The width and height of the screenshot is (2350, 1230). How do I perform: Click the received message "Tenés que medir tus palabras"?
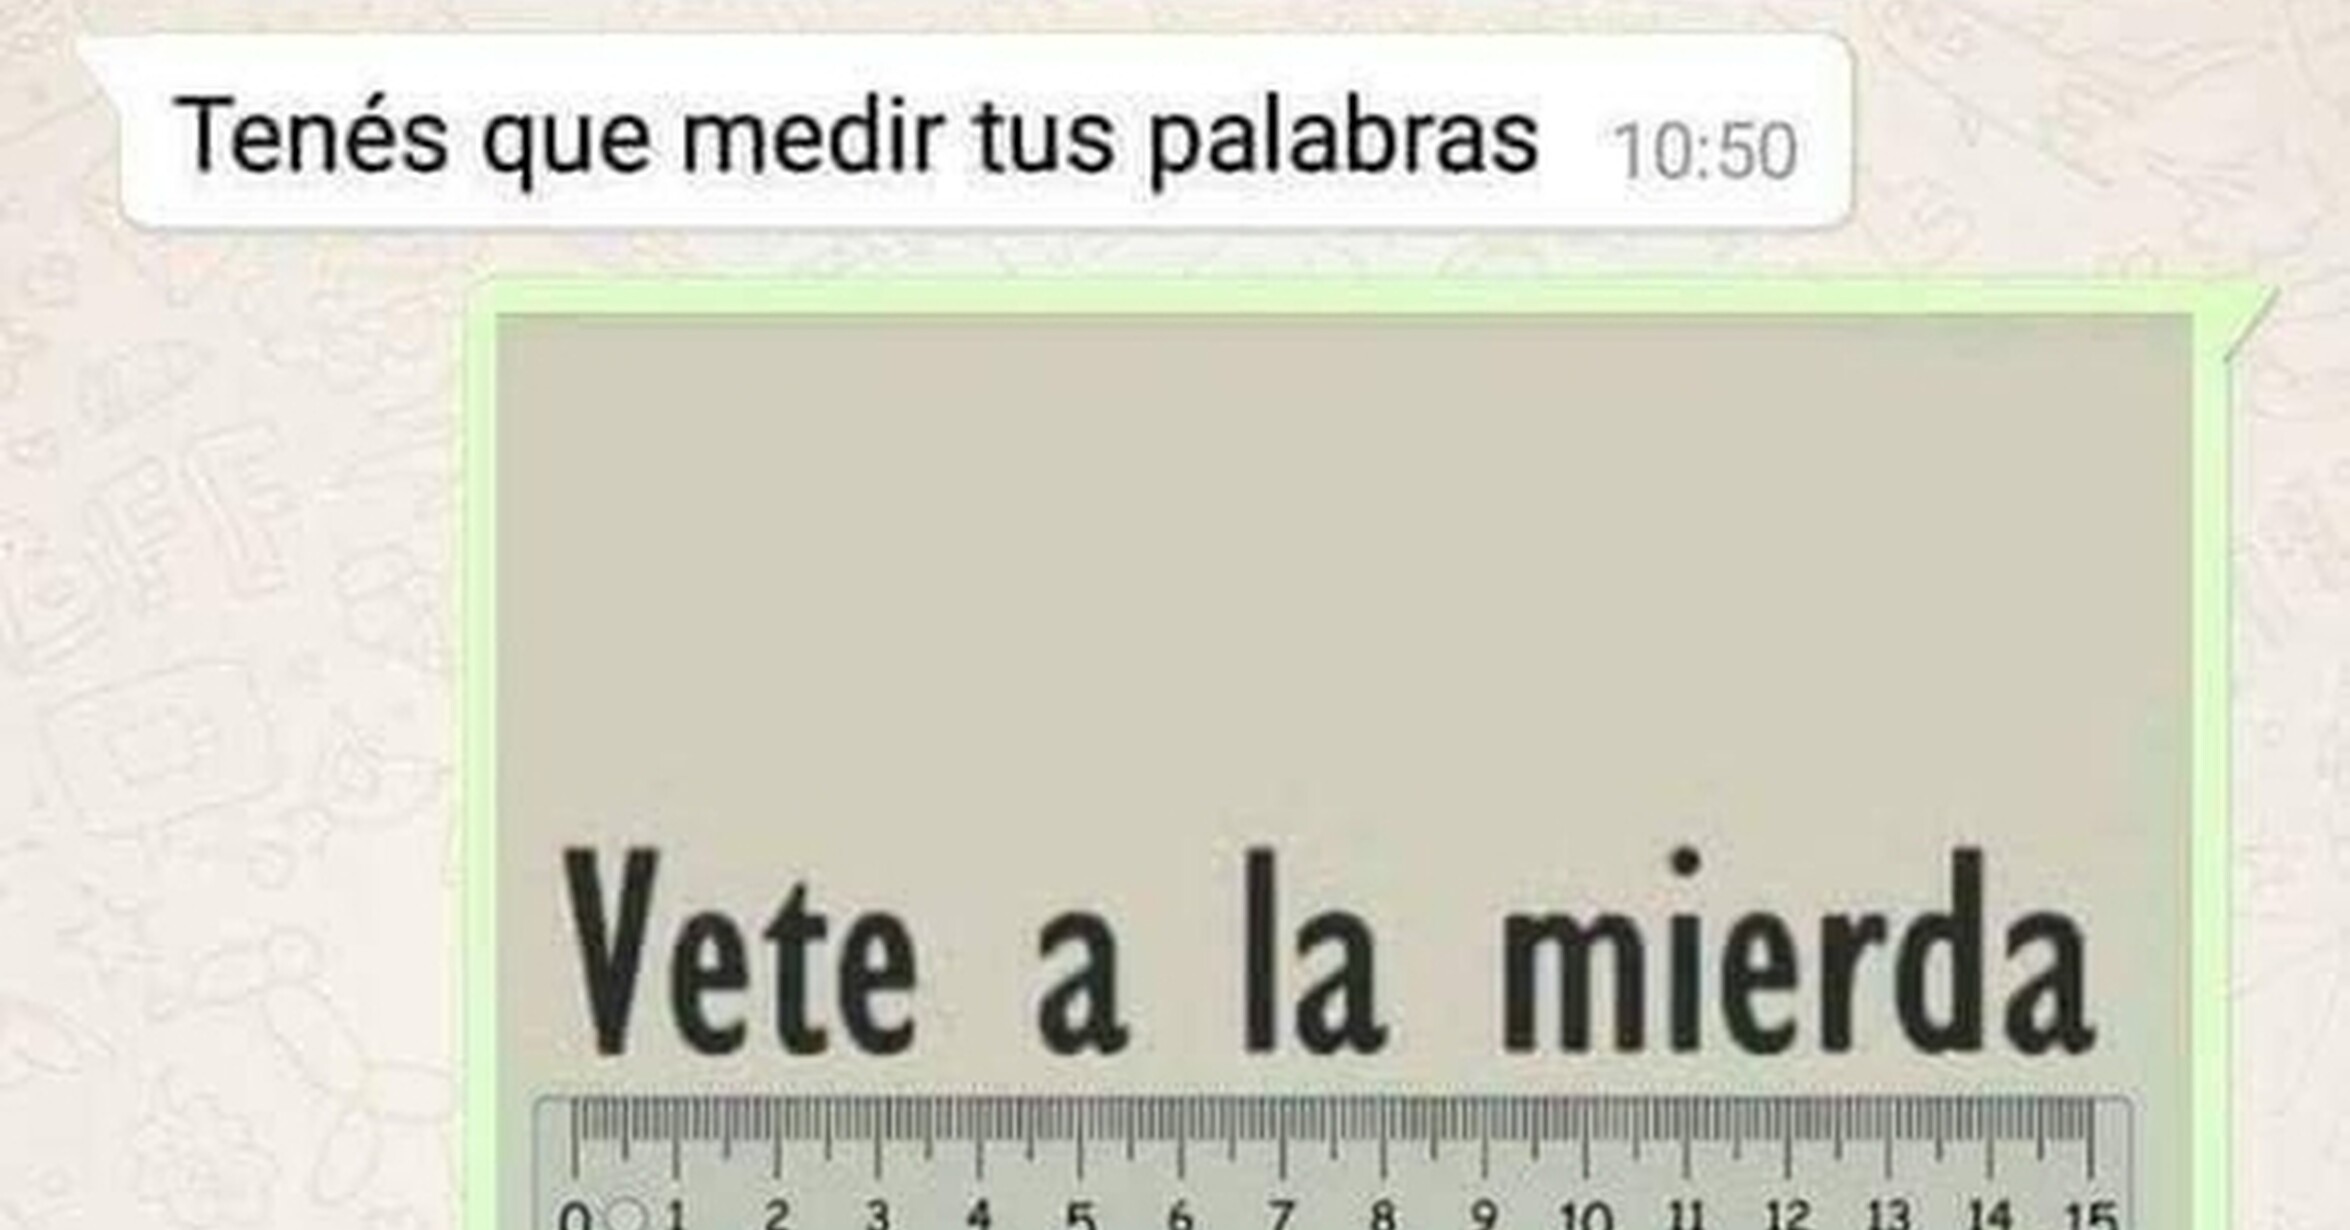[856, 137]
